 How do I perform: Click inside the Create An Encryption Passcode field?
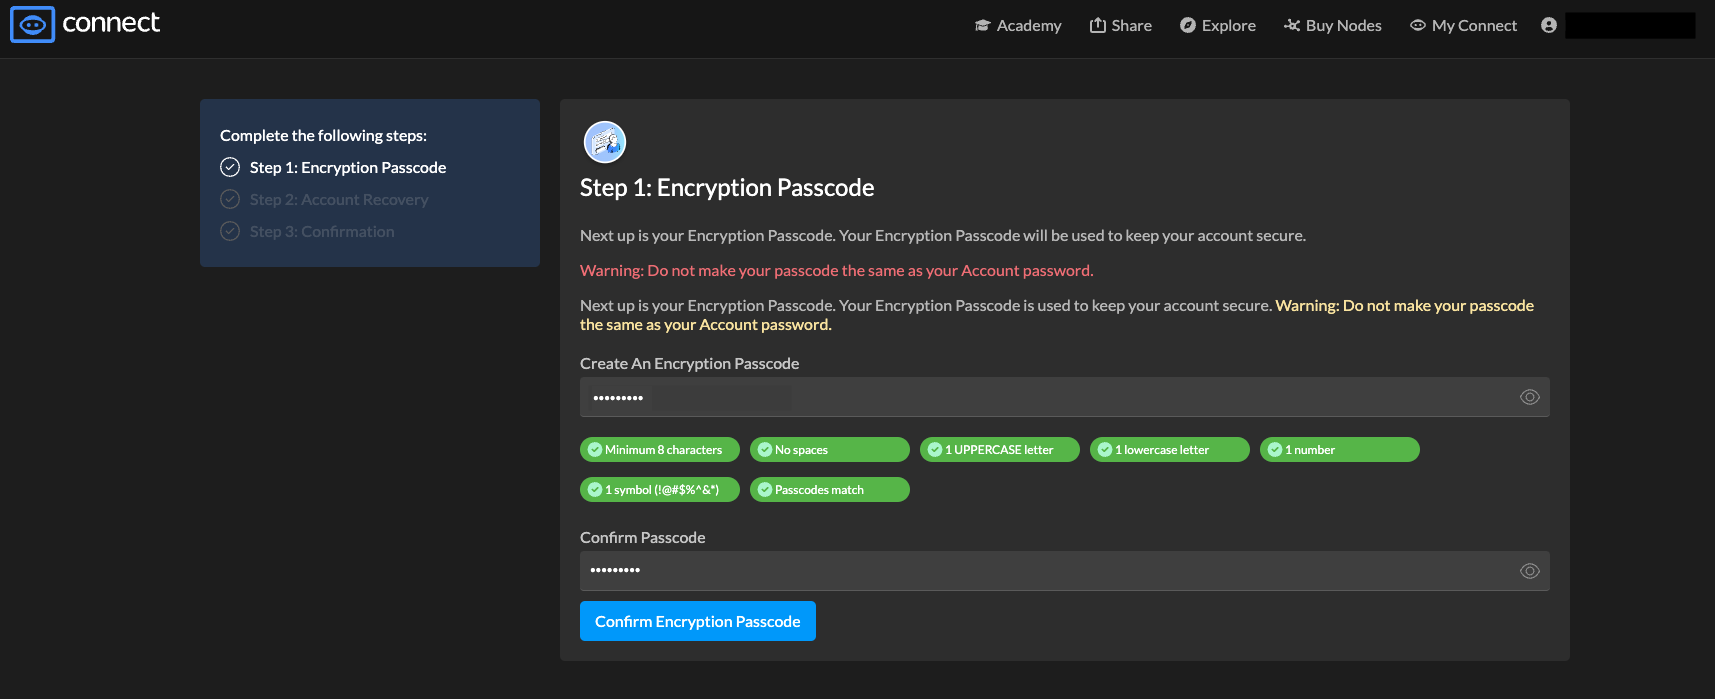coord(1000,397)
